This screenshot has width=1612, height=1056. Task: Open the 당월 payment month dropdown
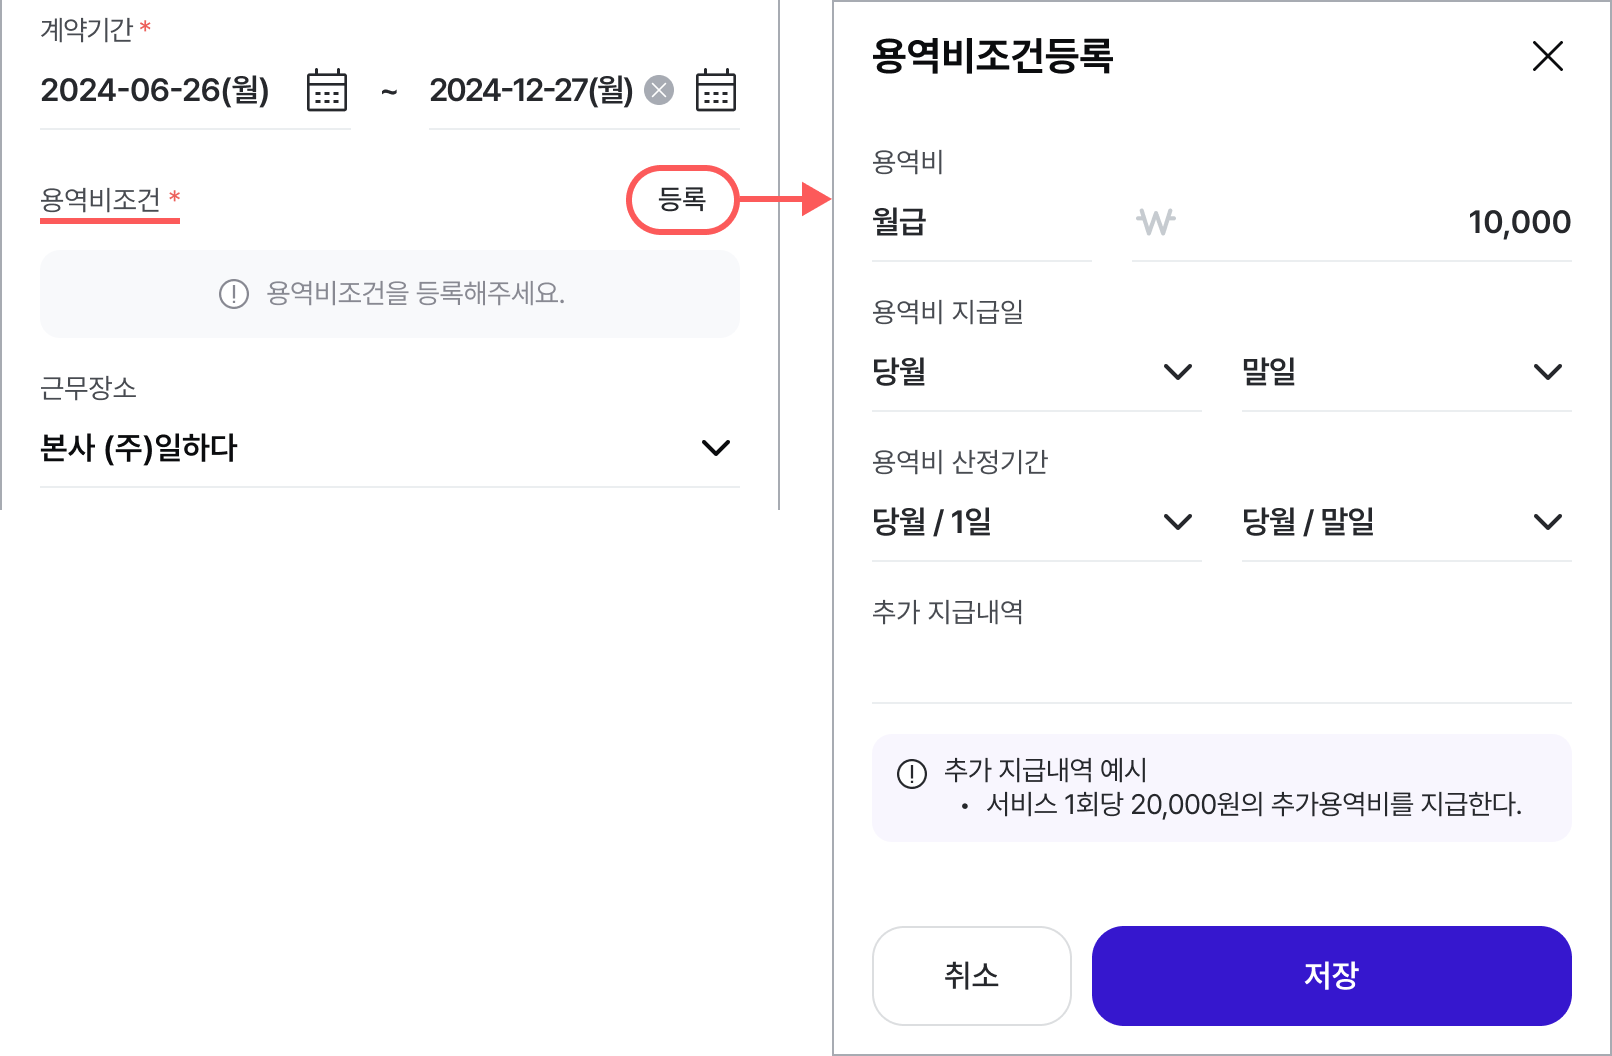coord(1036,372)
